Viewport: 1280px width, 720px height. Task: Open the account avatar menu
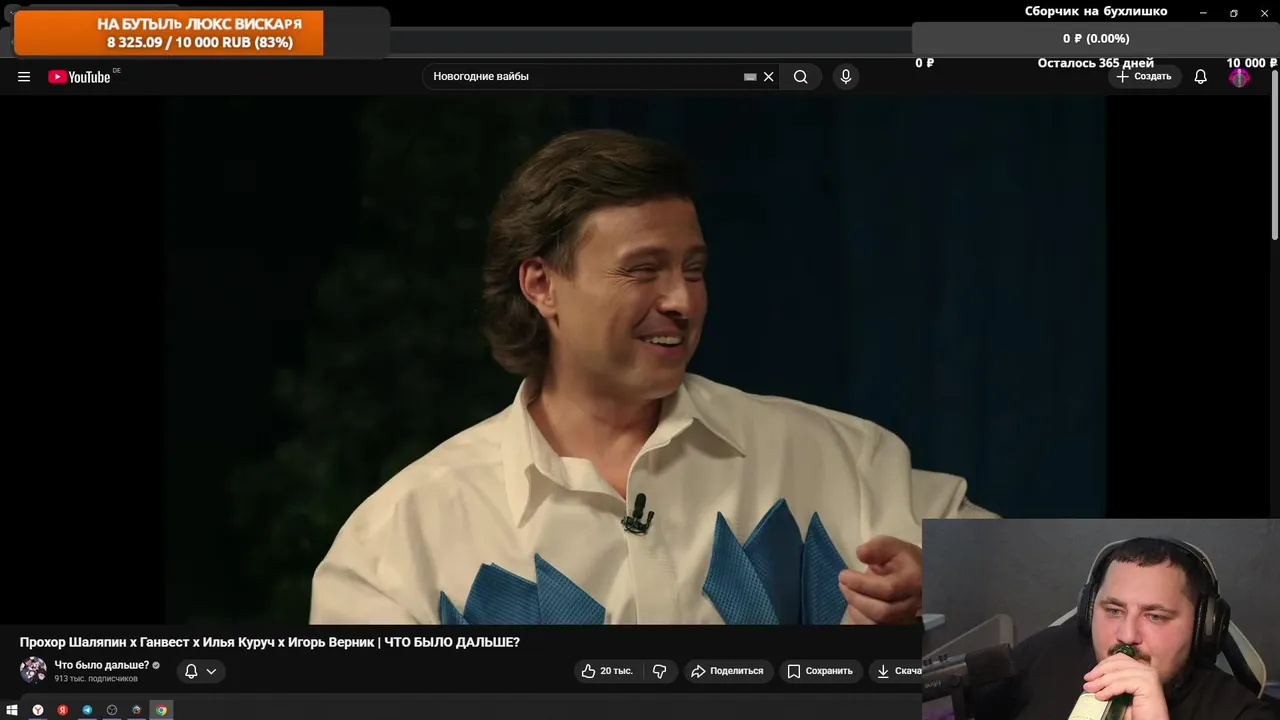[x=1240, y=77]
